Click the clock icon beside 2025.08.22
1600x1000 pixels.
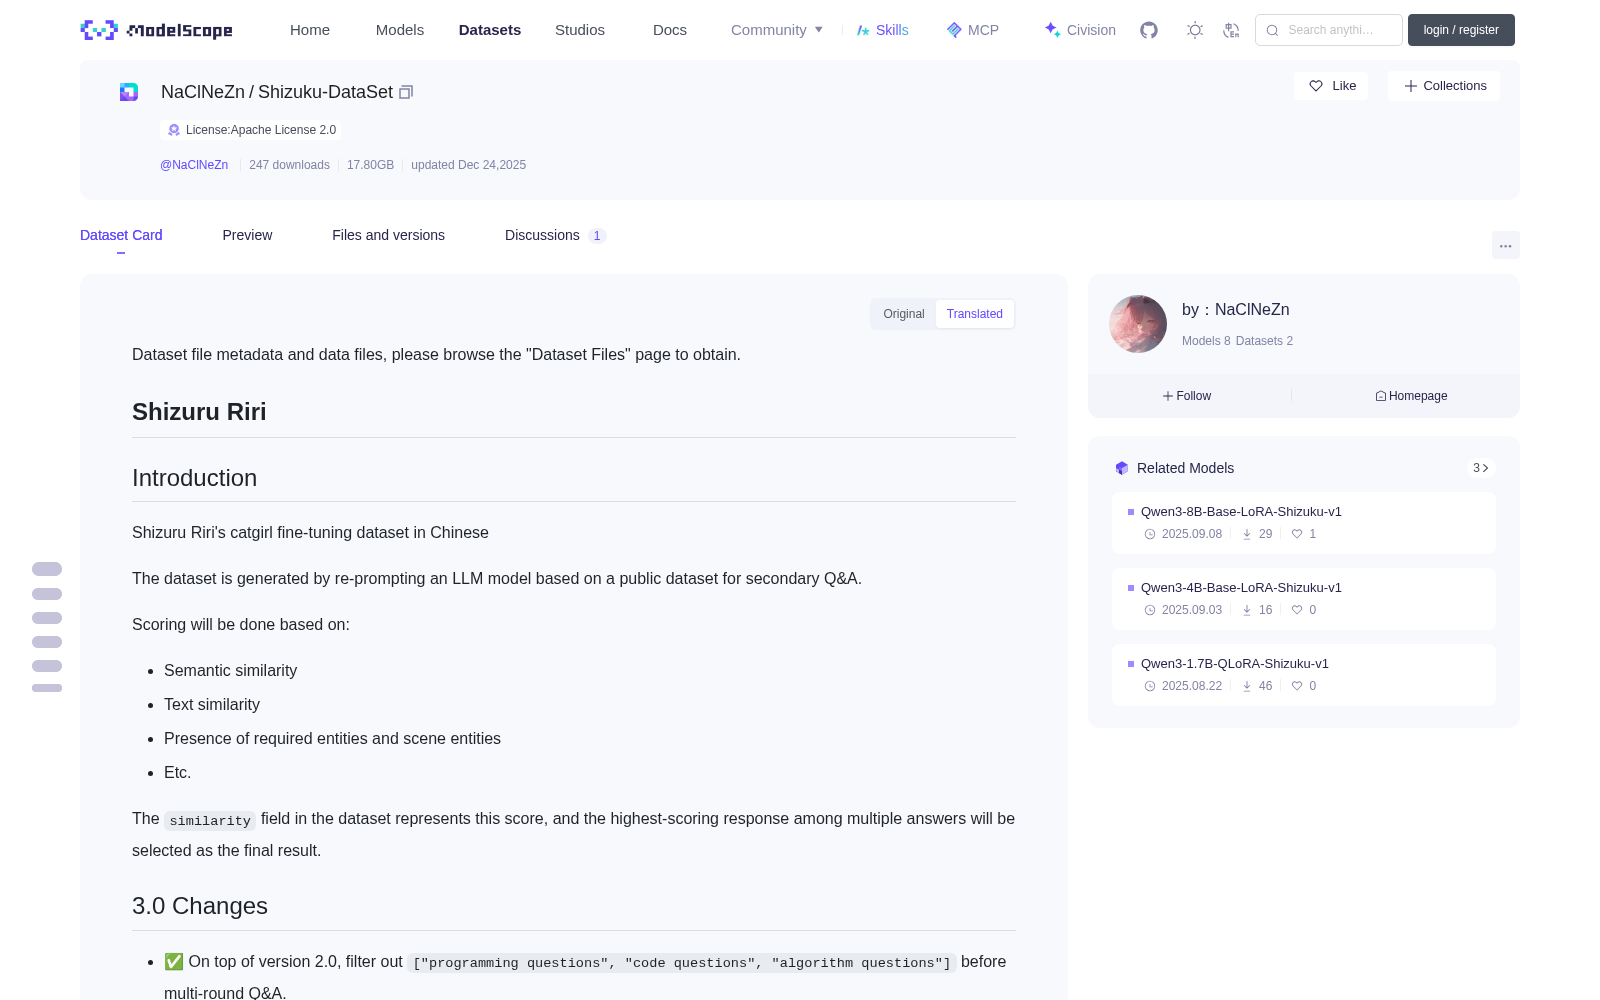(1150, 686)
